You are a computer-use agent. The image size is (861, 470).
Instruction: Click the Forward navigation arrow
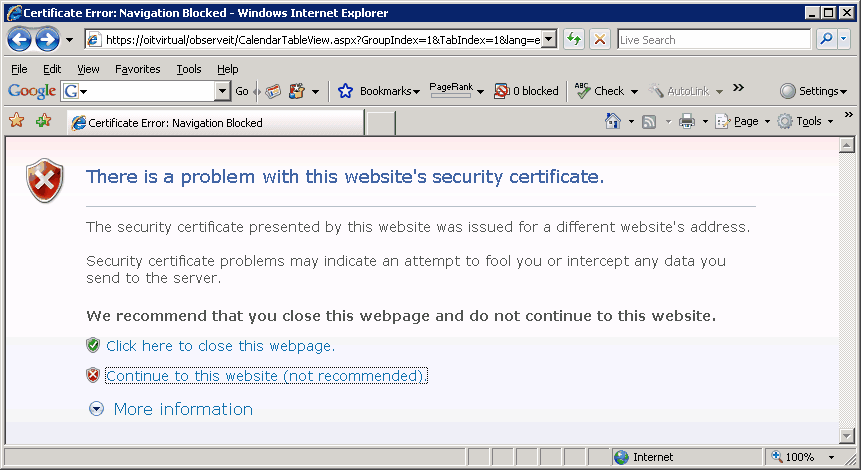click(x=47, y=40)
